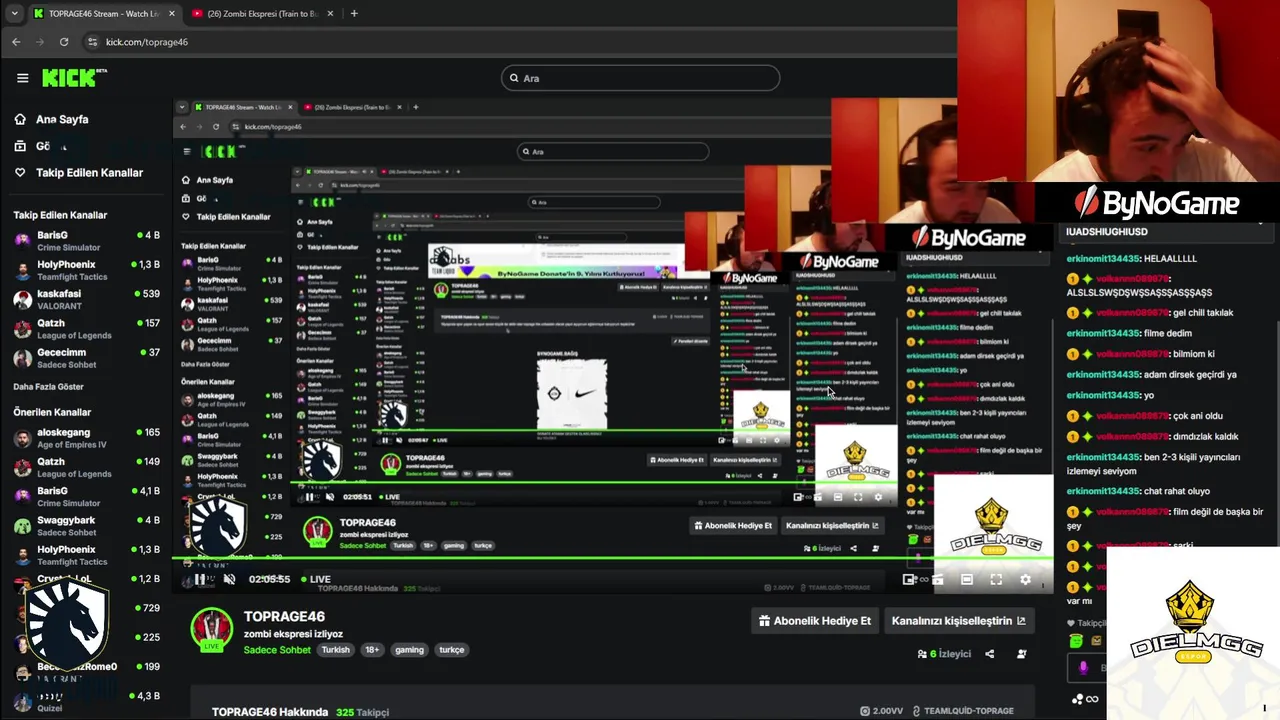Toggle mute on the stream player
Image resolution: width=1280 pixels, height=720 pixels.
pos(229,579)
